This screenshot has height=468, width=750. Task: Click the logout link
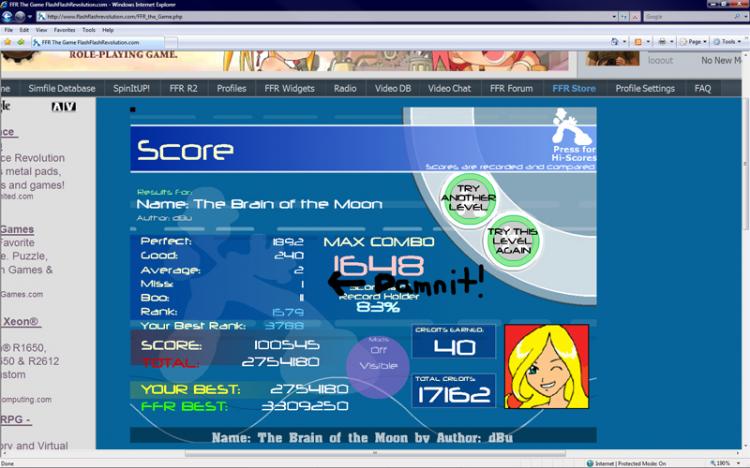pos(661,61)
